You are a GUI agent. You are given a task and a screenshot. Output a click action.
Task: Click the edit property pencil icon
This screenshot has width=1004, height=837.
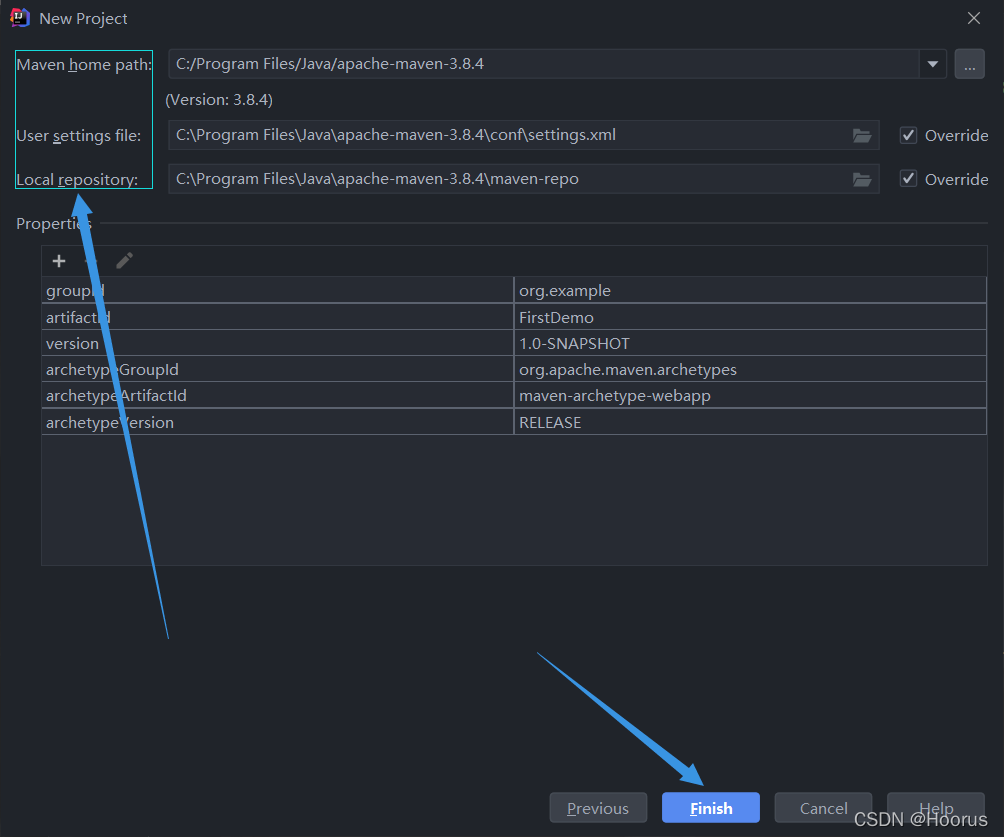(x=124, y=261)
